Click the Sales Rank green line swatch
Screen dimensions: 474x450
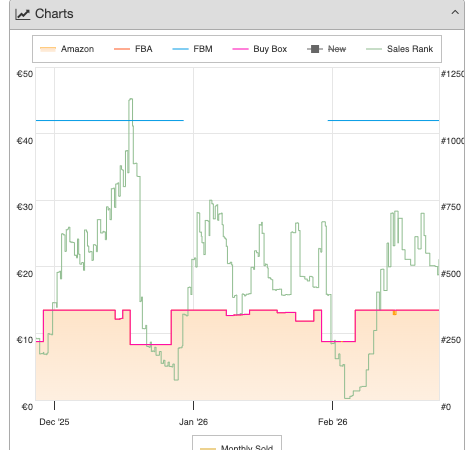point(374,49)
